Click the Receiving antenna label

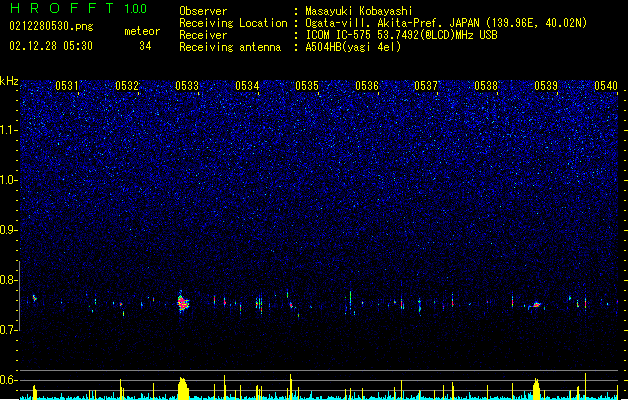pyautogui.click(x=230, y=47)
